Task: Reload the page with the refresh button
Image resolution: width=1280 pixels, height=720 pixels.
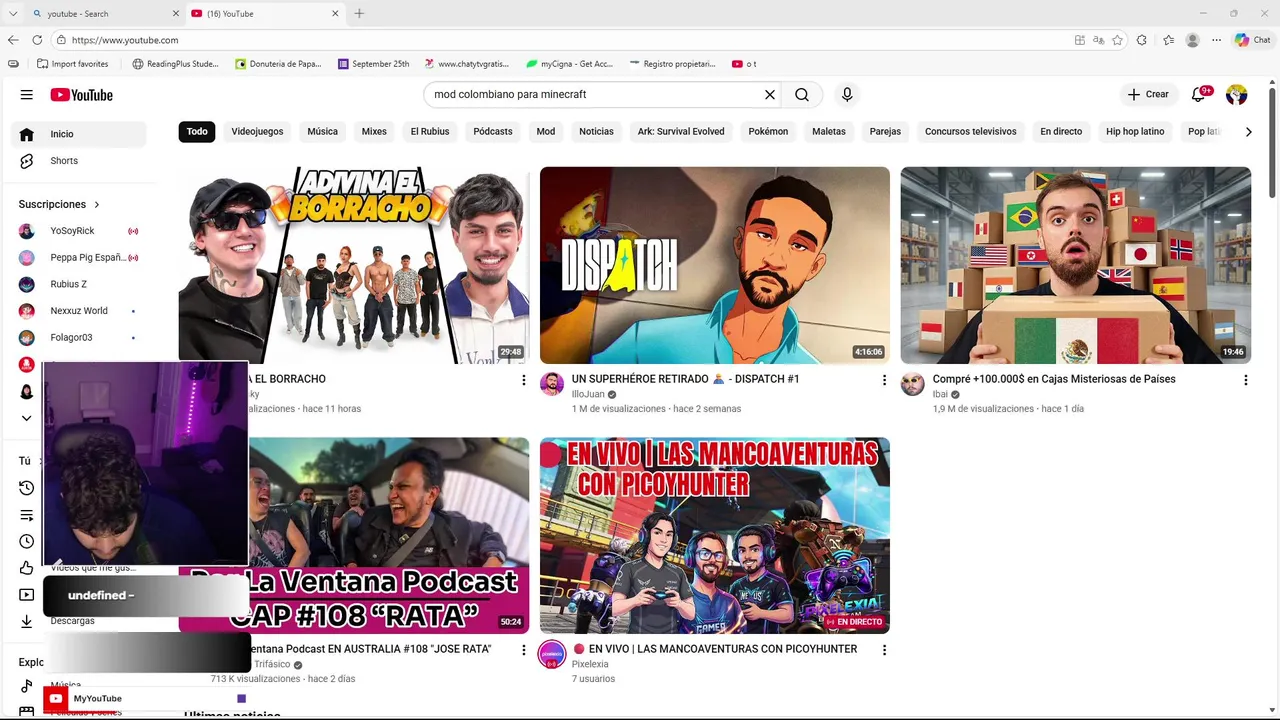Action: (37, 40)
